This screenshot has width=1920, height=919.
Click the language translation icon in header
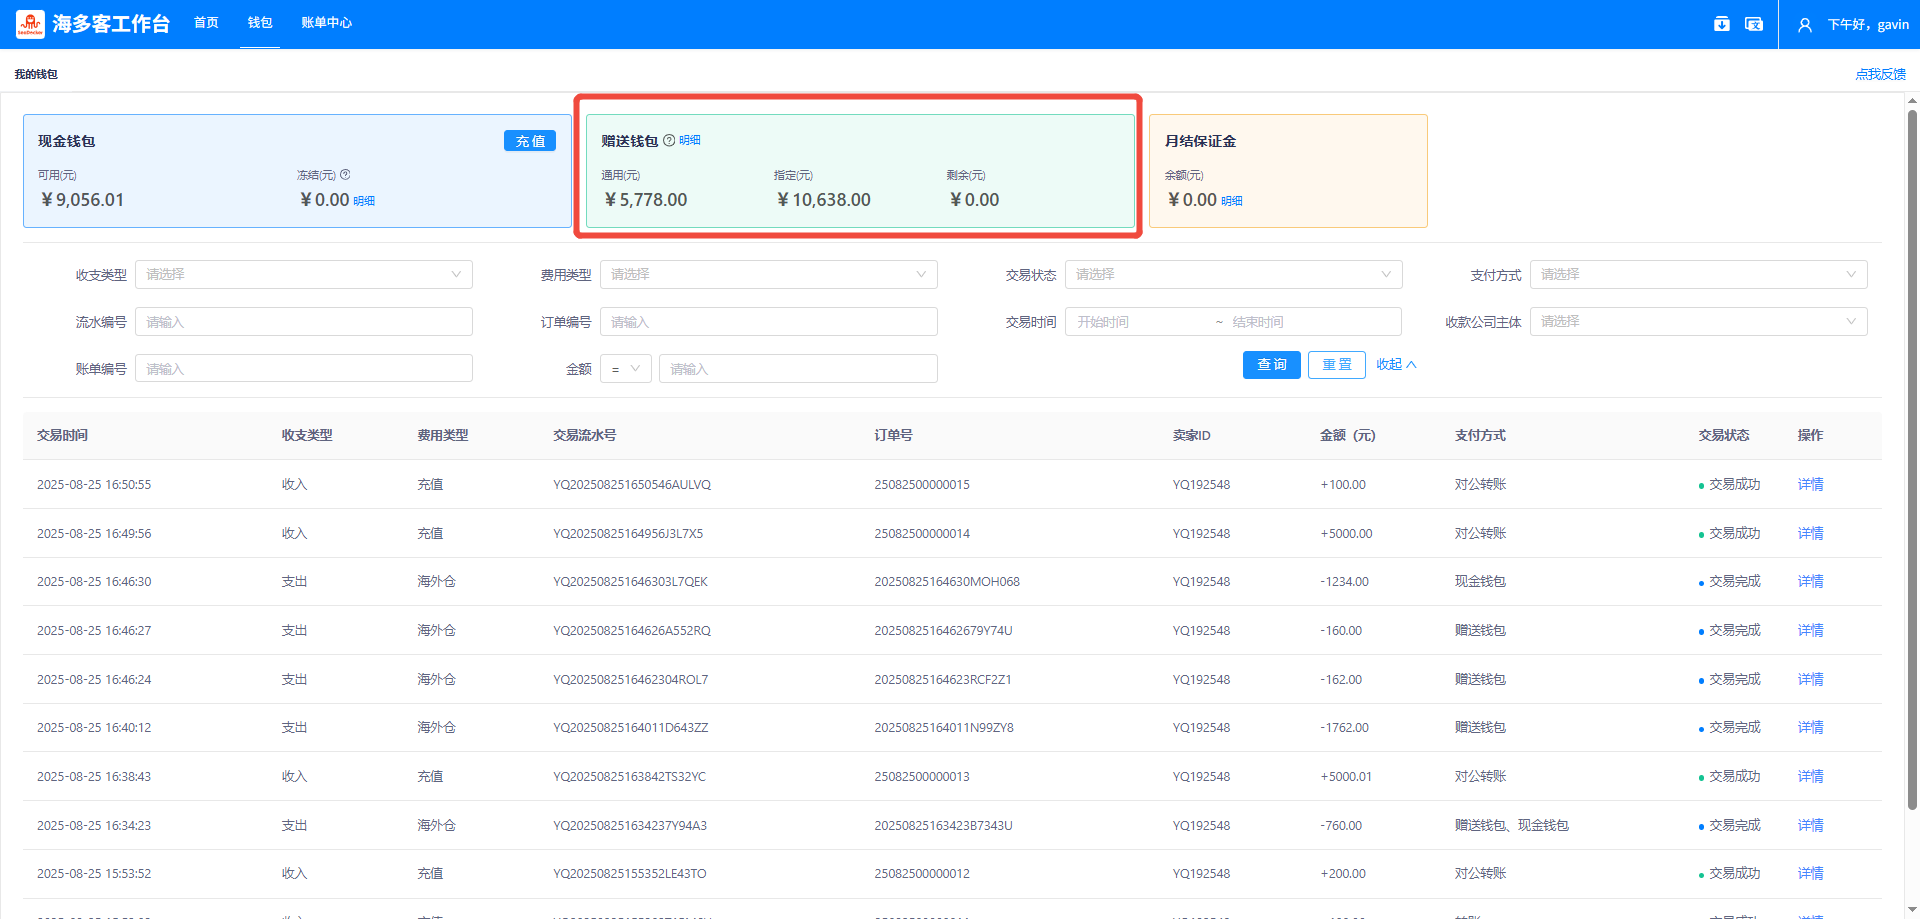click(x=1754, y=24)
